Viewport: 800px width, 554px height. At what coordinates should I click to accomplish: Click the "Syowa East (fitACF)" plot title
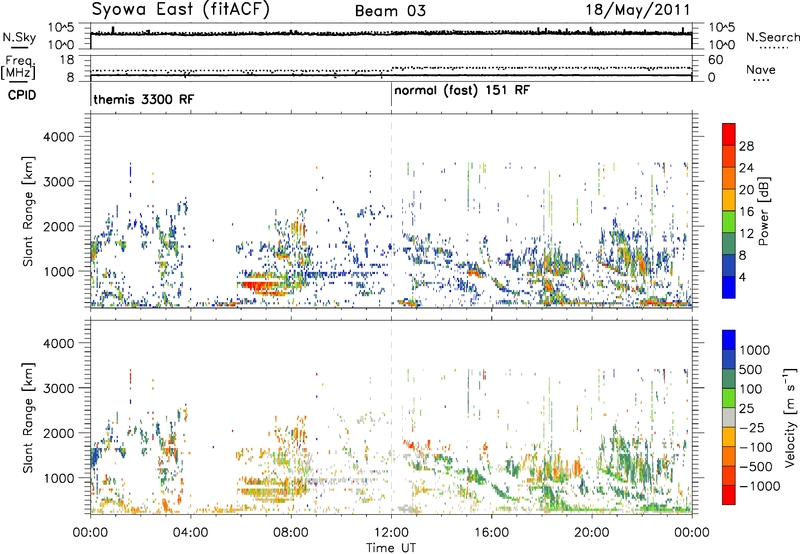(180, 9)
